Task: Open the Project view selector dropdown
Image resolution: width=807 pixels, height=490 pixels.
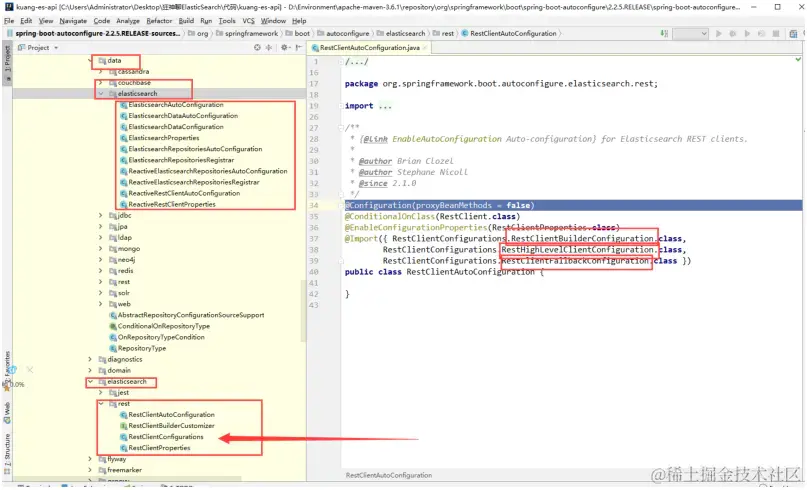Action: point(39,47)
